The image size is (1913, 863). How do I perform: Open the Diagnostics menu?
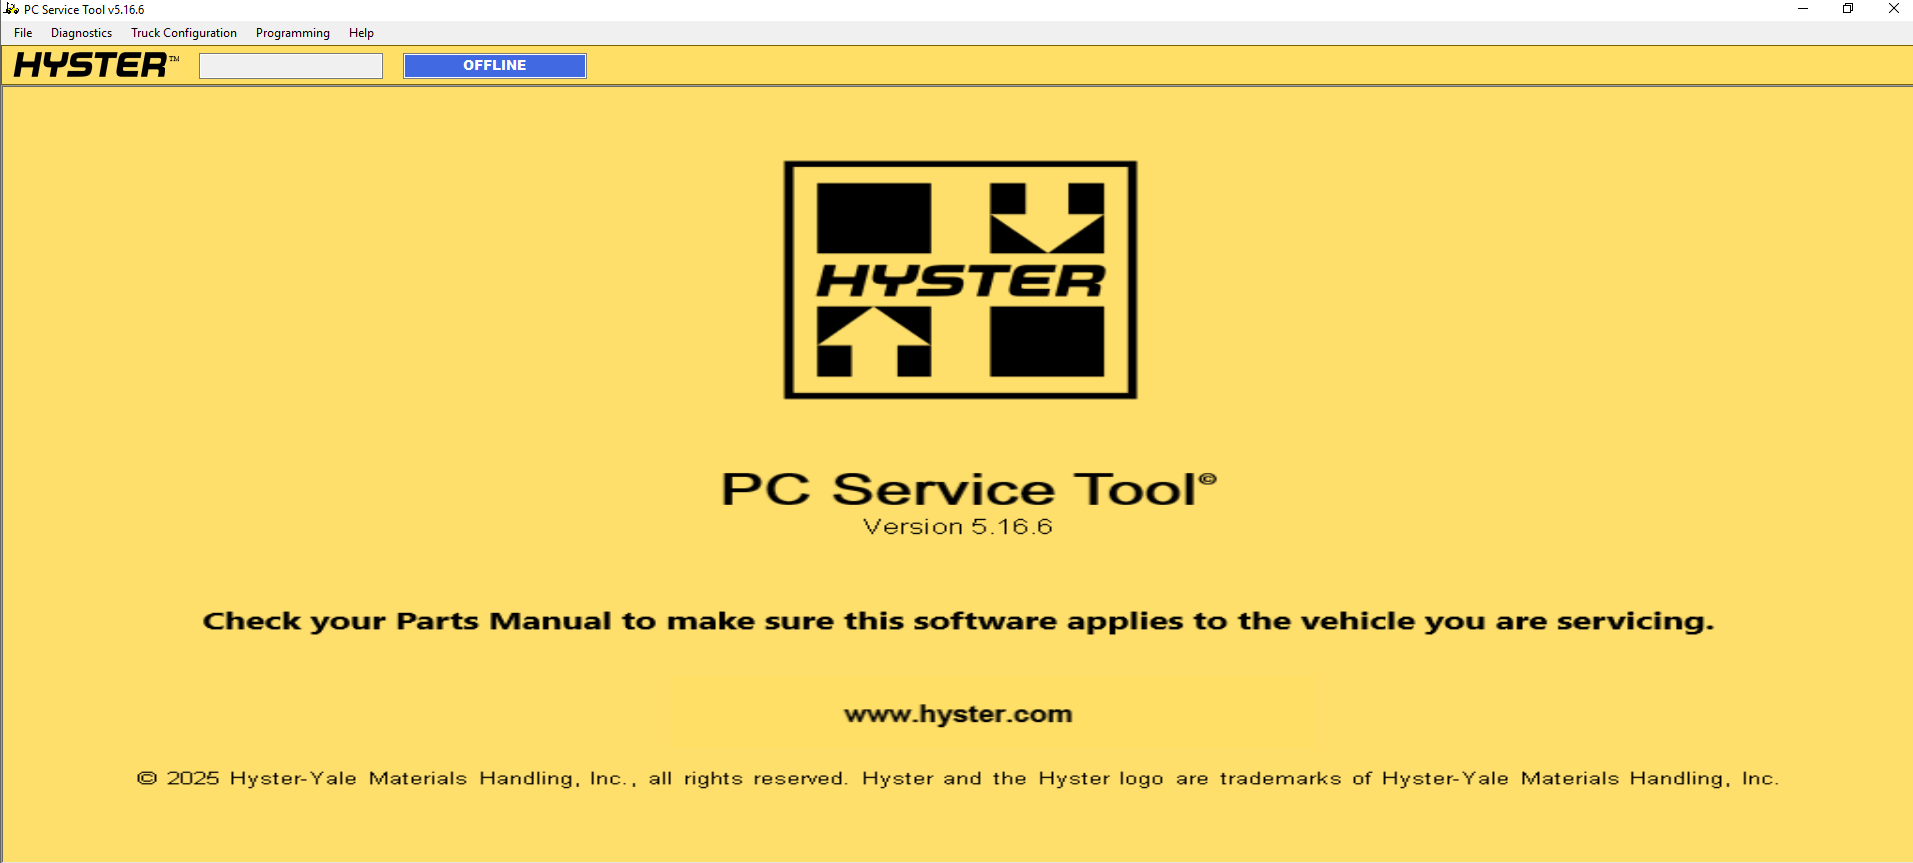point(81,33)
